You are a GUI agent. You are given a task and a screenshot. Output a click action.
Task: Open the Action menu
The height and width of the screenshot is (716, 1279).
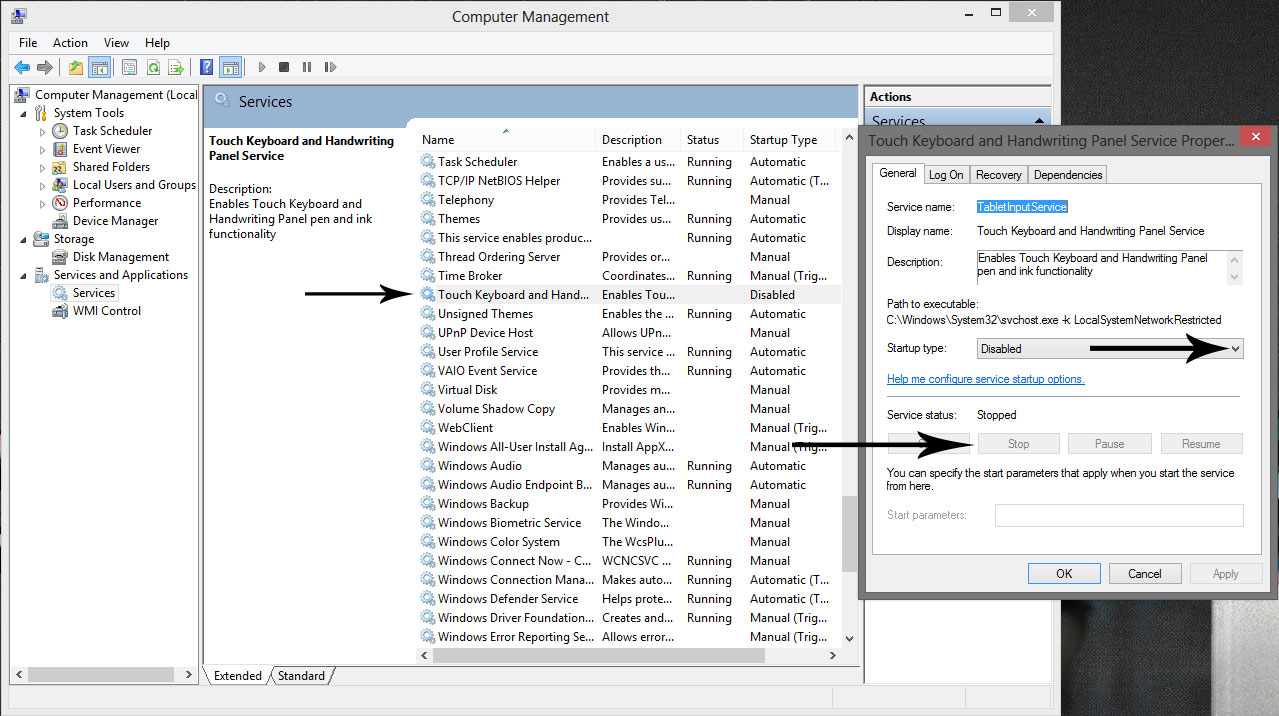(x=70, y=42)
